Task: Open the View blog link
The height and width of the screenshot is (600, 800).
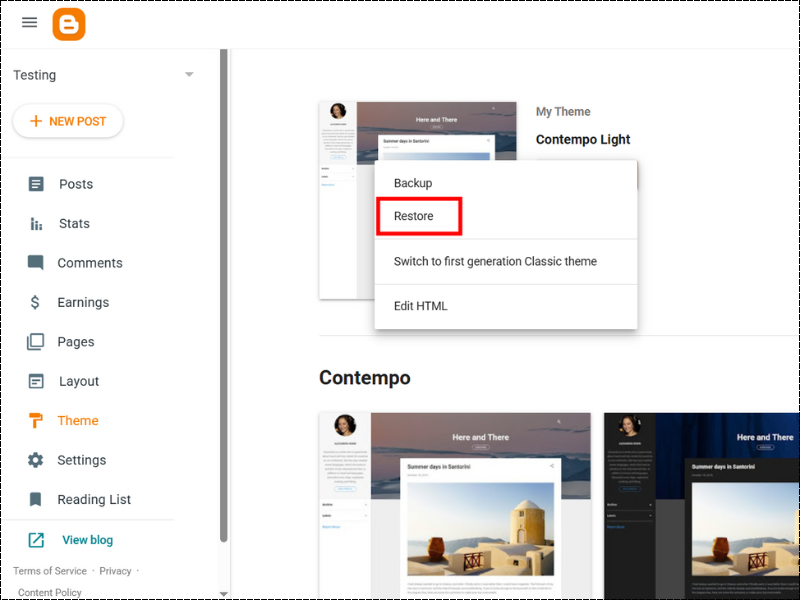Action: pos(87,540)
